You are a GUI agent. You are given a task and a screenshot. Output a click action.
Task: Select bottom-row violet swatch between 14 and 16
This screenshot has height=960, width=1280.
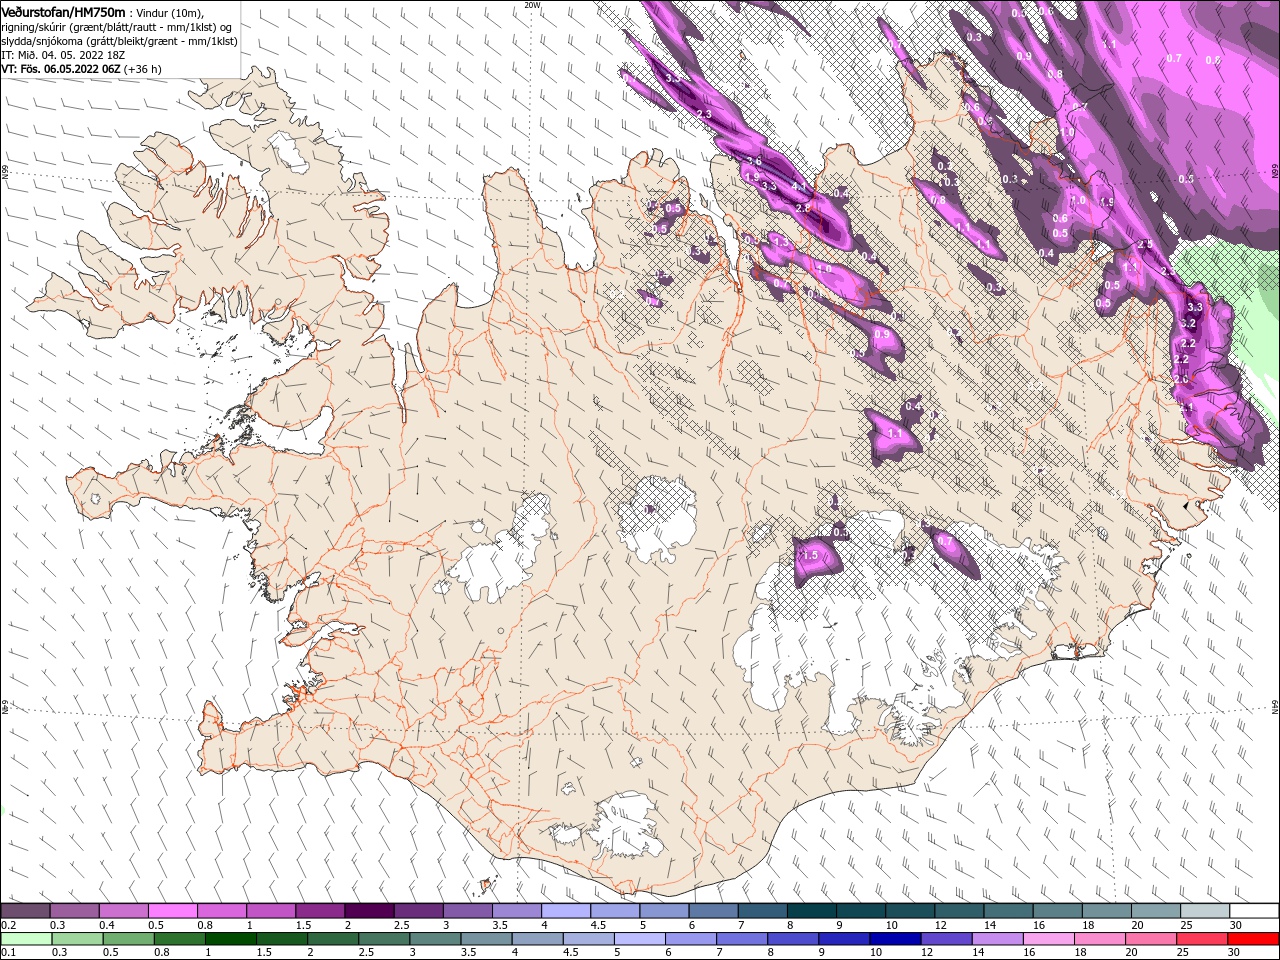pyautogui.click(x=997, y=939)
